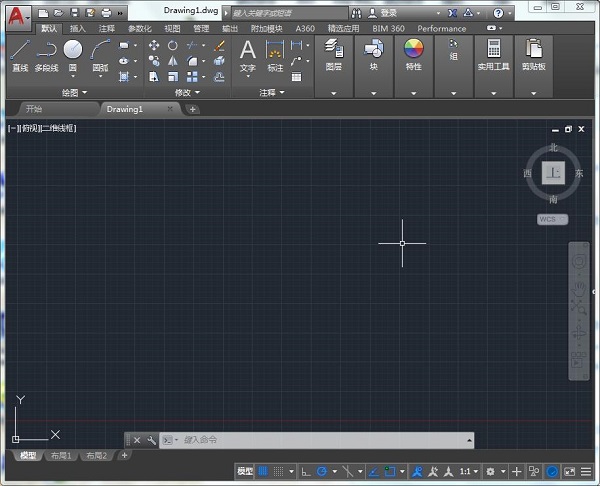Switch to the 插入 ribbon tab
This screenshot has width=600, height=486.
point(77,29)
